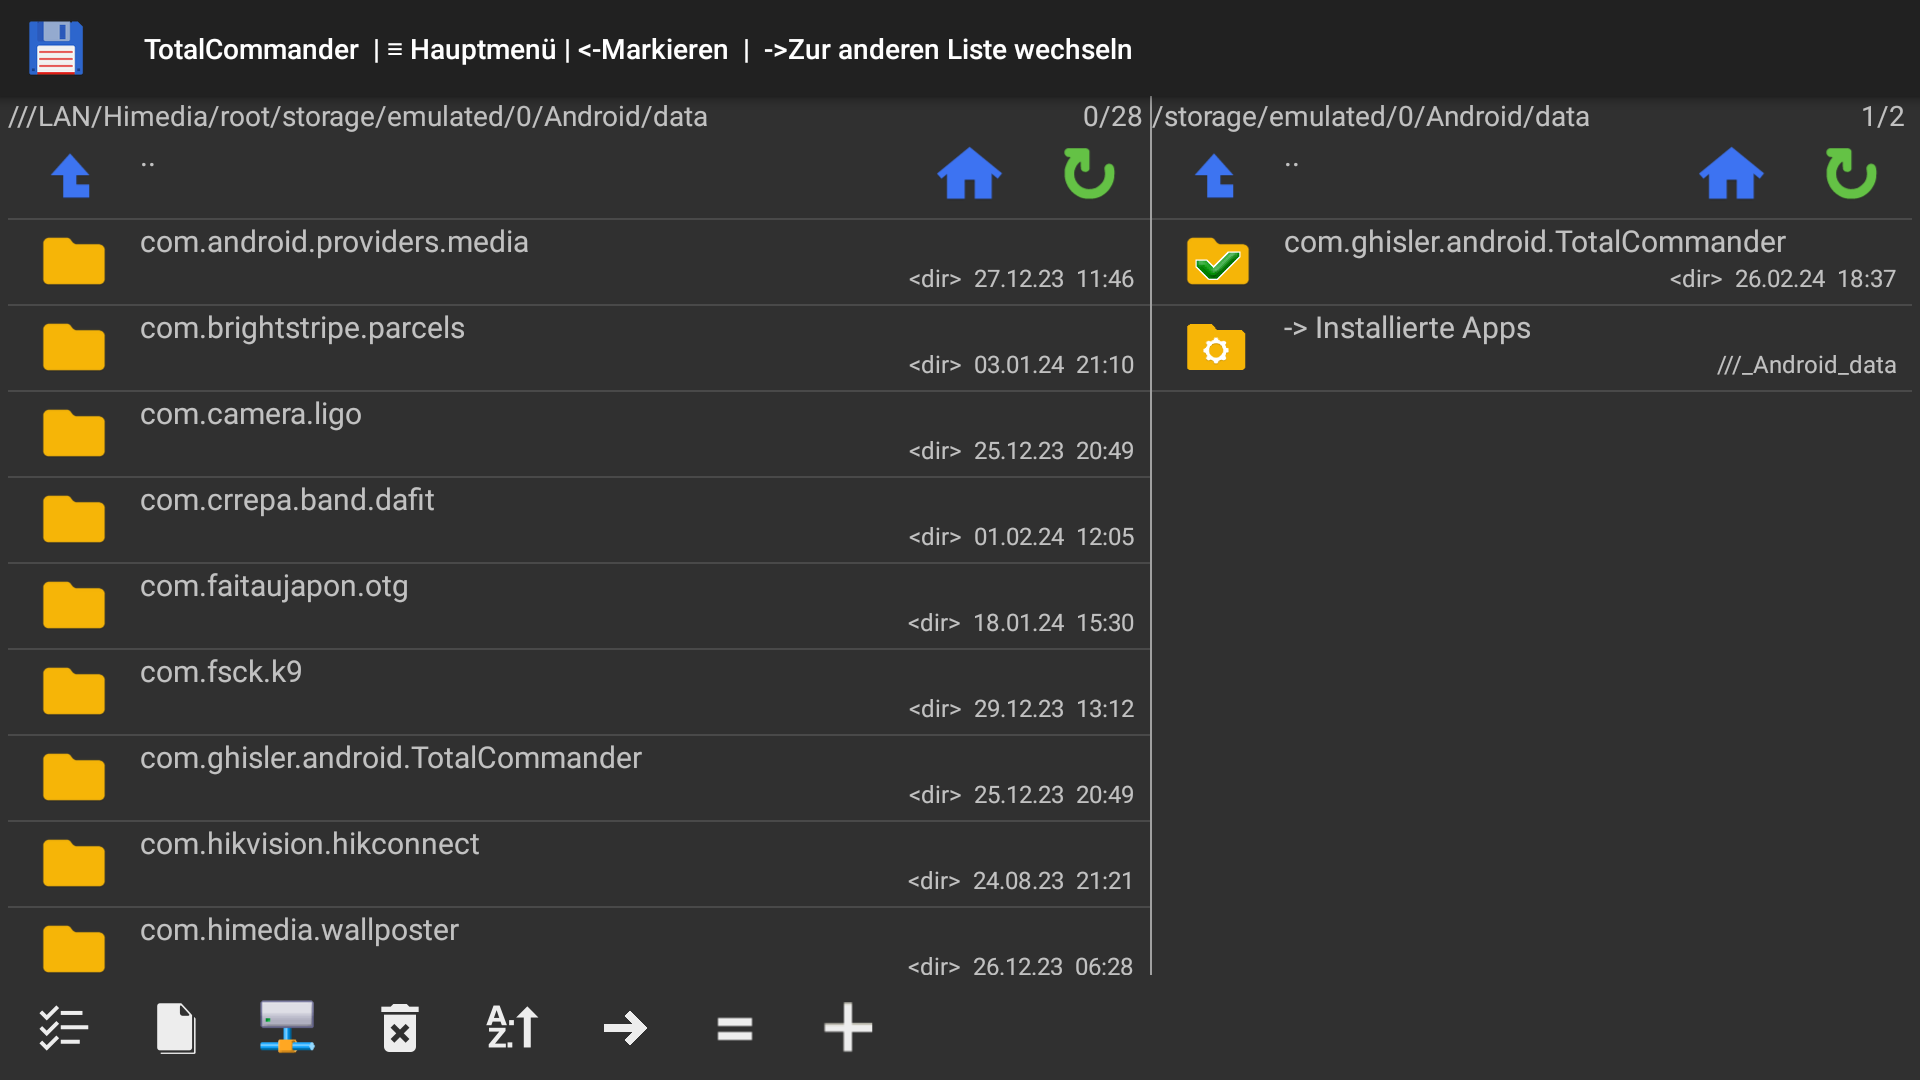Open right panel com.ghisler.android.TotalCommander entry
The height and width of the screenshot is (1080, 1920).
(1535, 242)
